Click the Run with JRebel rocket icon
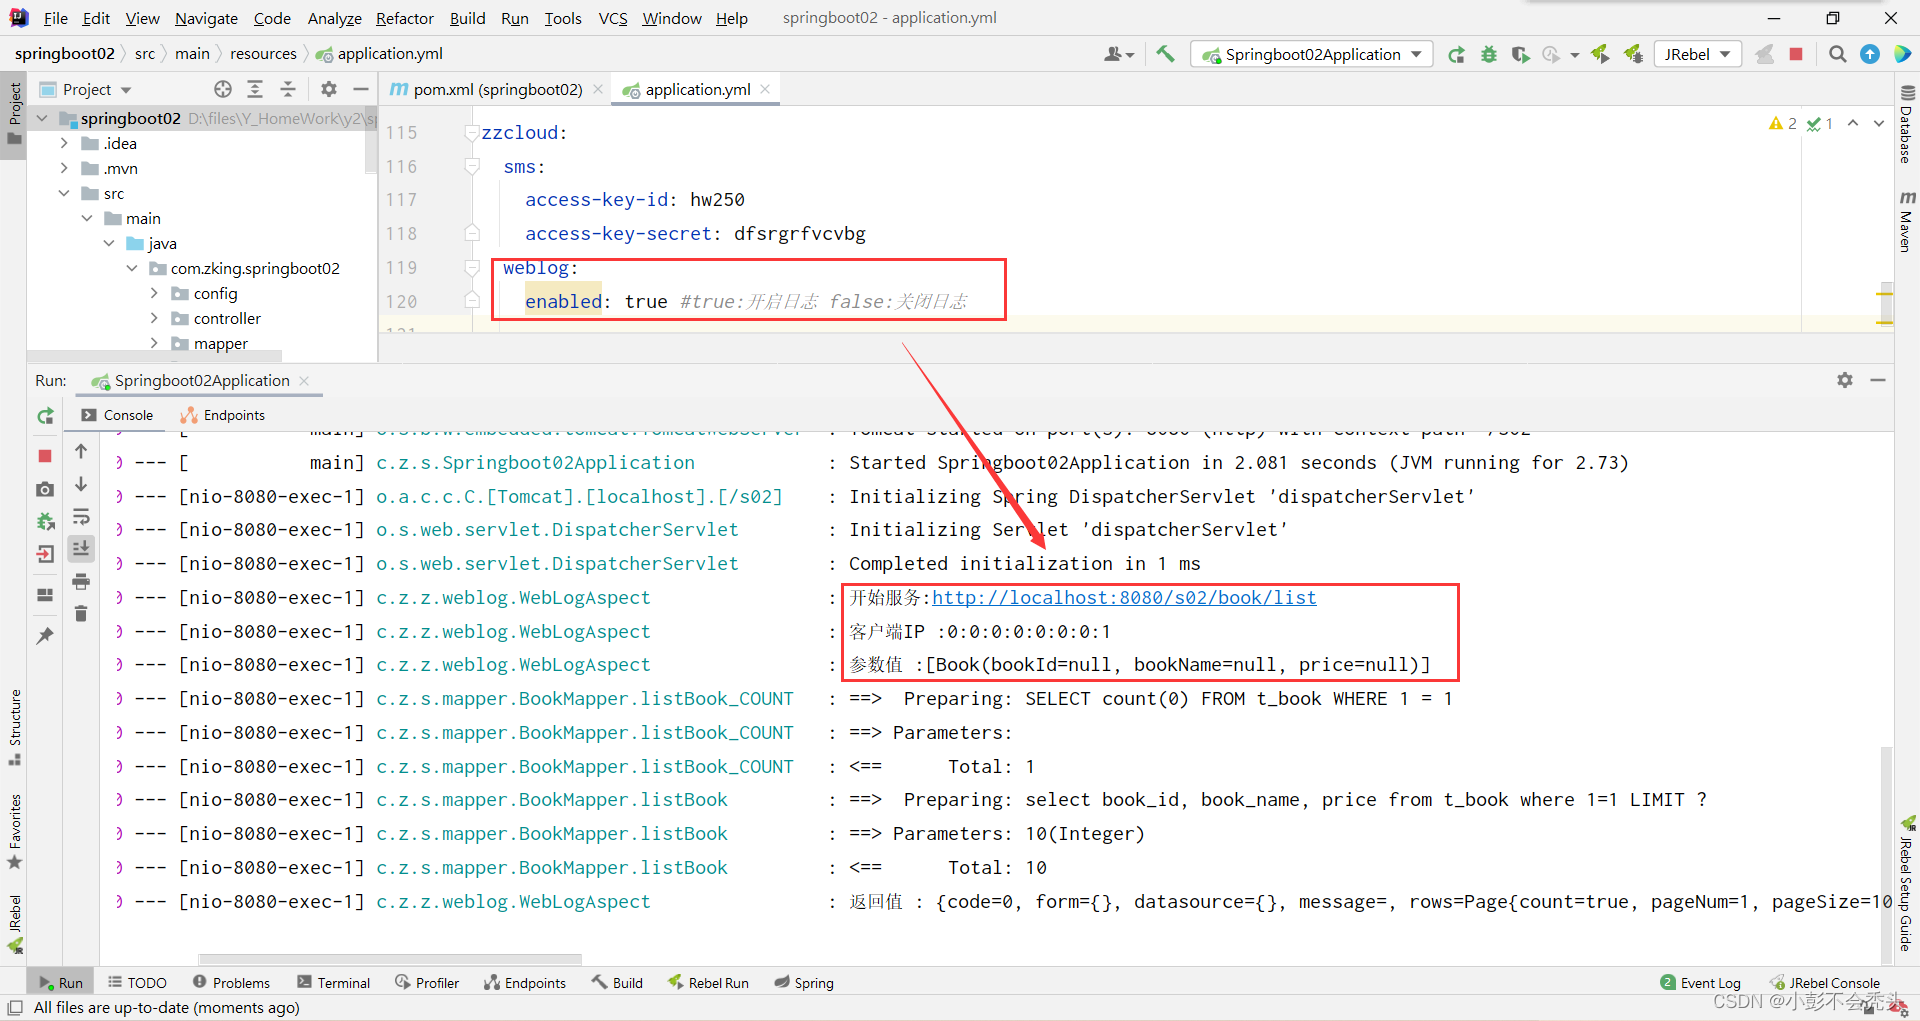 pos(1601,54)
